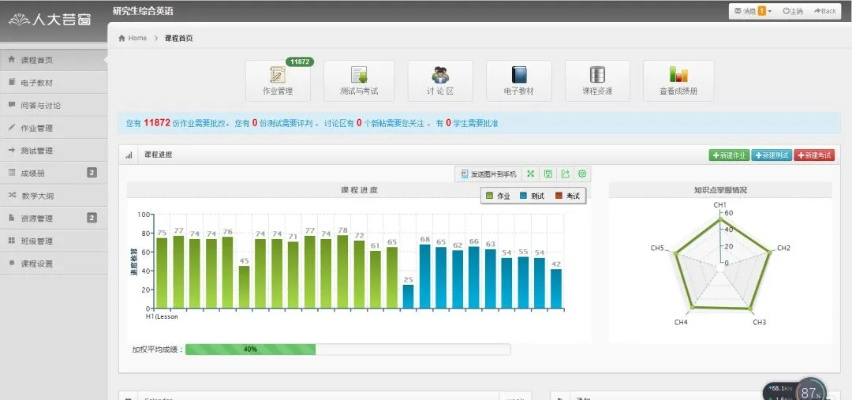Viewport: 852px width, 400px height.
Task: Open the 消息 messages dropdown in header
Action: click(752, 11)
